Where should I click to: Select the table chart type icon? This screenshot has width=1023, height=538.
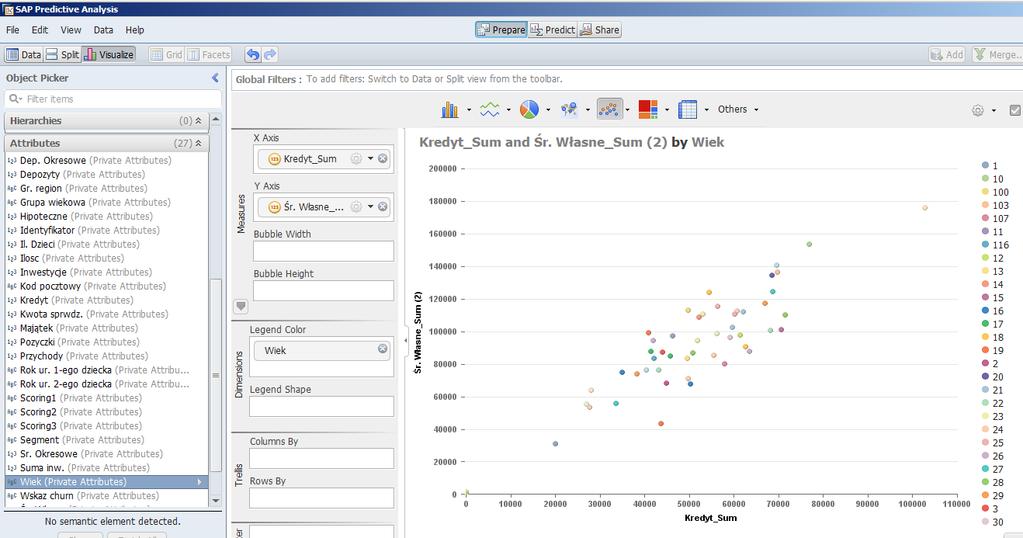[688, 110]
